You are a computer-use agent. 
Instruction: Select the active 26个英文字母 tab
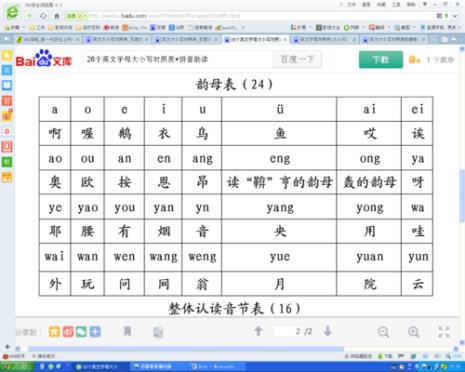[x=255, y=39]
